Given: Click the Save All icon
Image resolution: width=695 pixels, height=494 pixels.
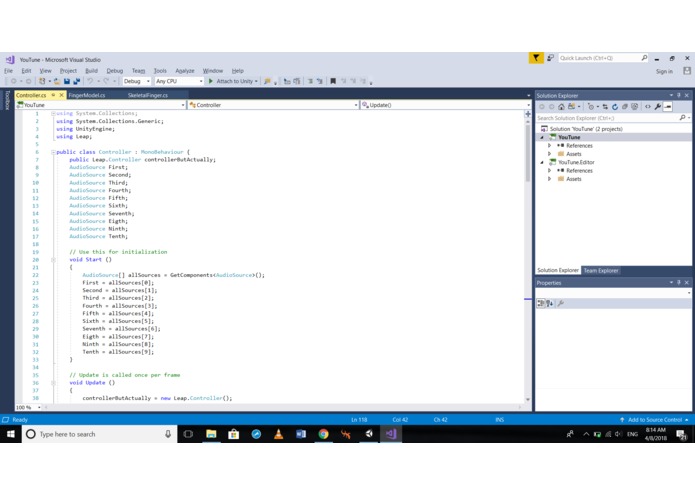Looking at the screenshot, I should point(77,82).
